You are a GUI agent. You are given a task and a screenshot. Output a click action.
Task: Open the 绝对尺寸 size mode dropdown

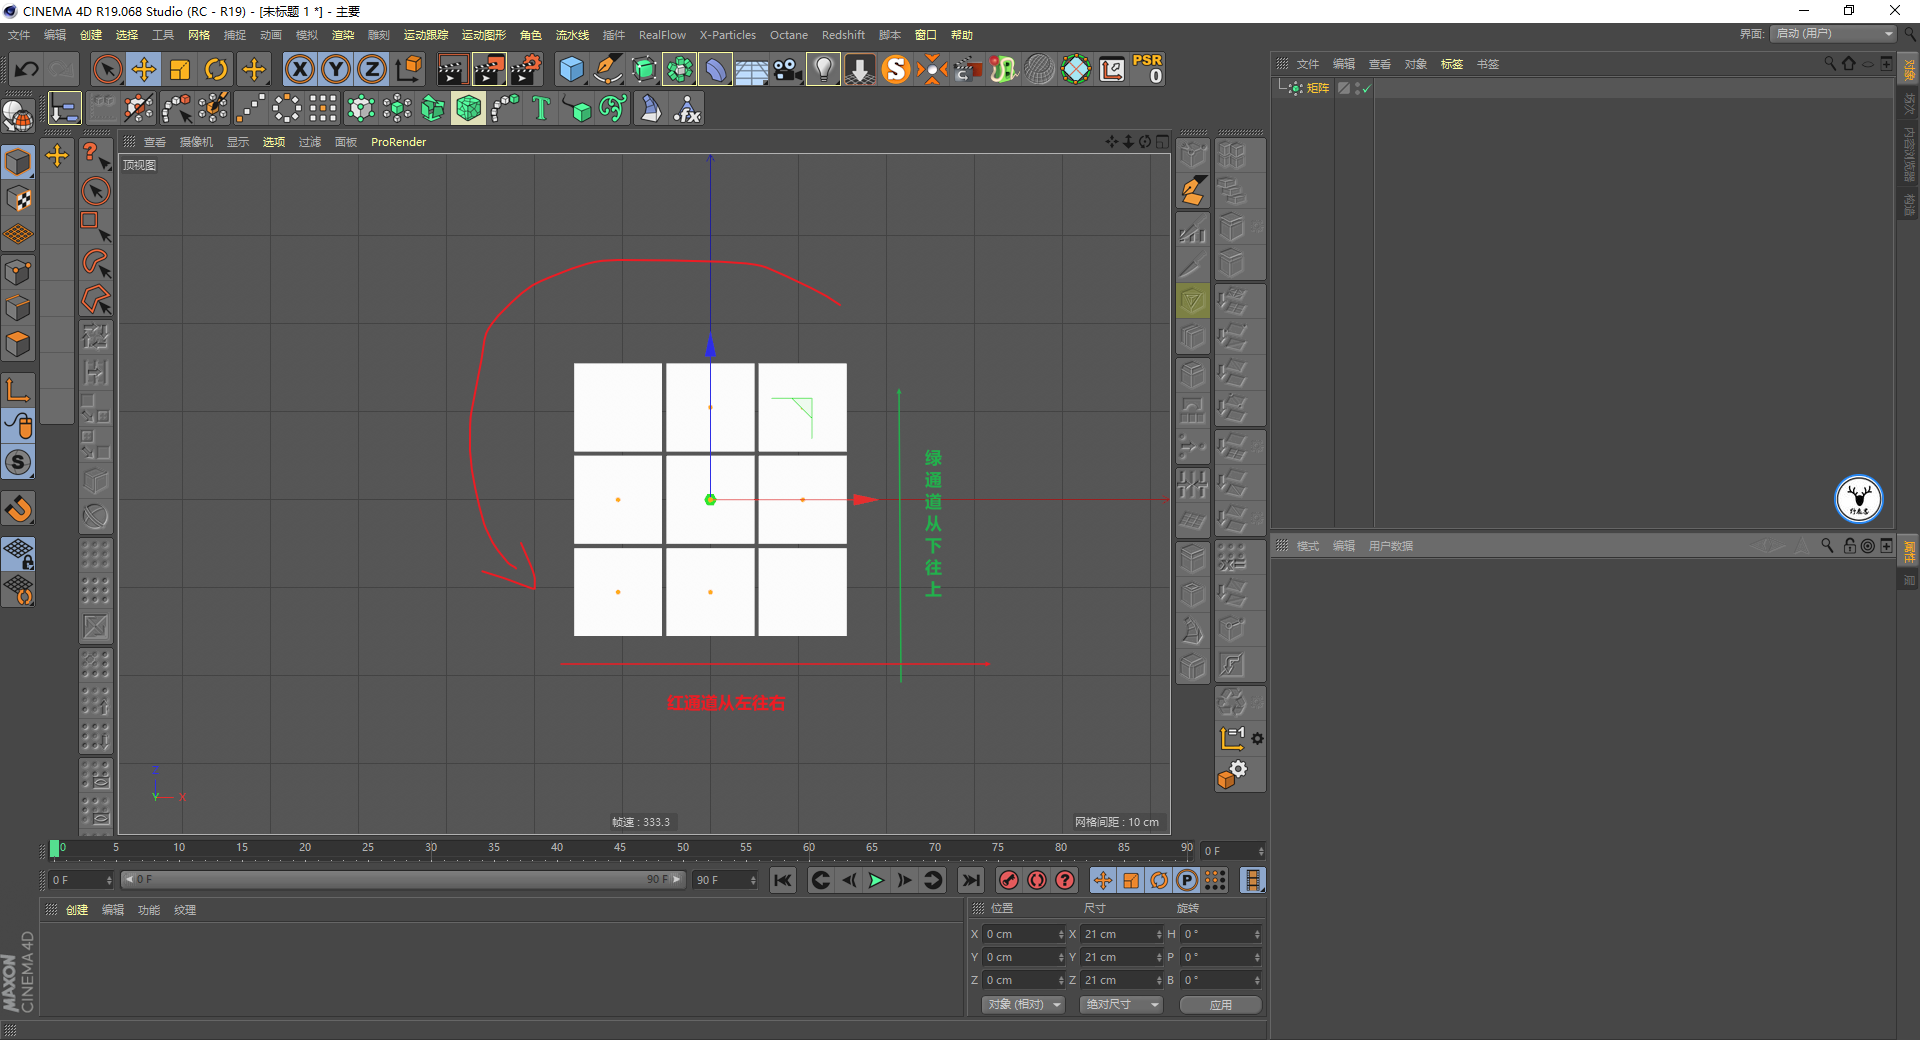[1121, 1004]
